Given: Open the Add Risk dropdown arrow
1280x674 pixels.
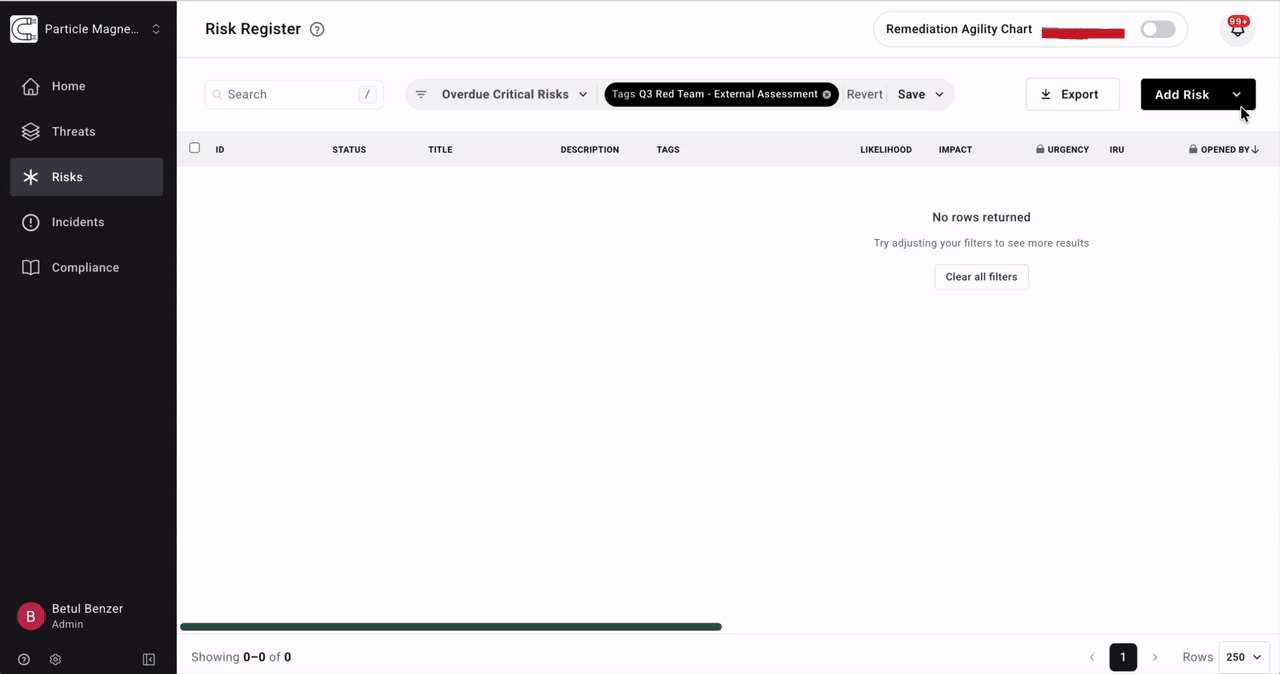Looking at the screenshot, I should pos(1237,94).
